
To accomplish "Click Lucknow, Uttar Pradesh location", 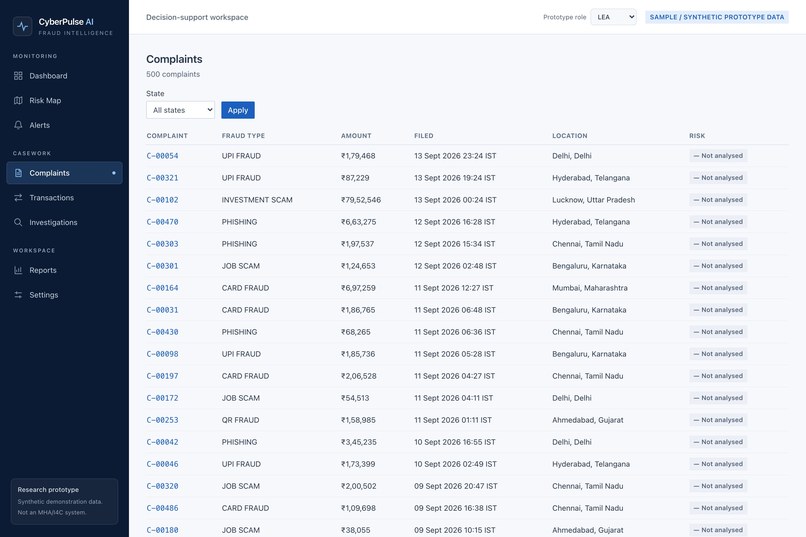I will tap(593, 200).
